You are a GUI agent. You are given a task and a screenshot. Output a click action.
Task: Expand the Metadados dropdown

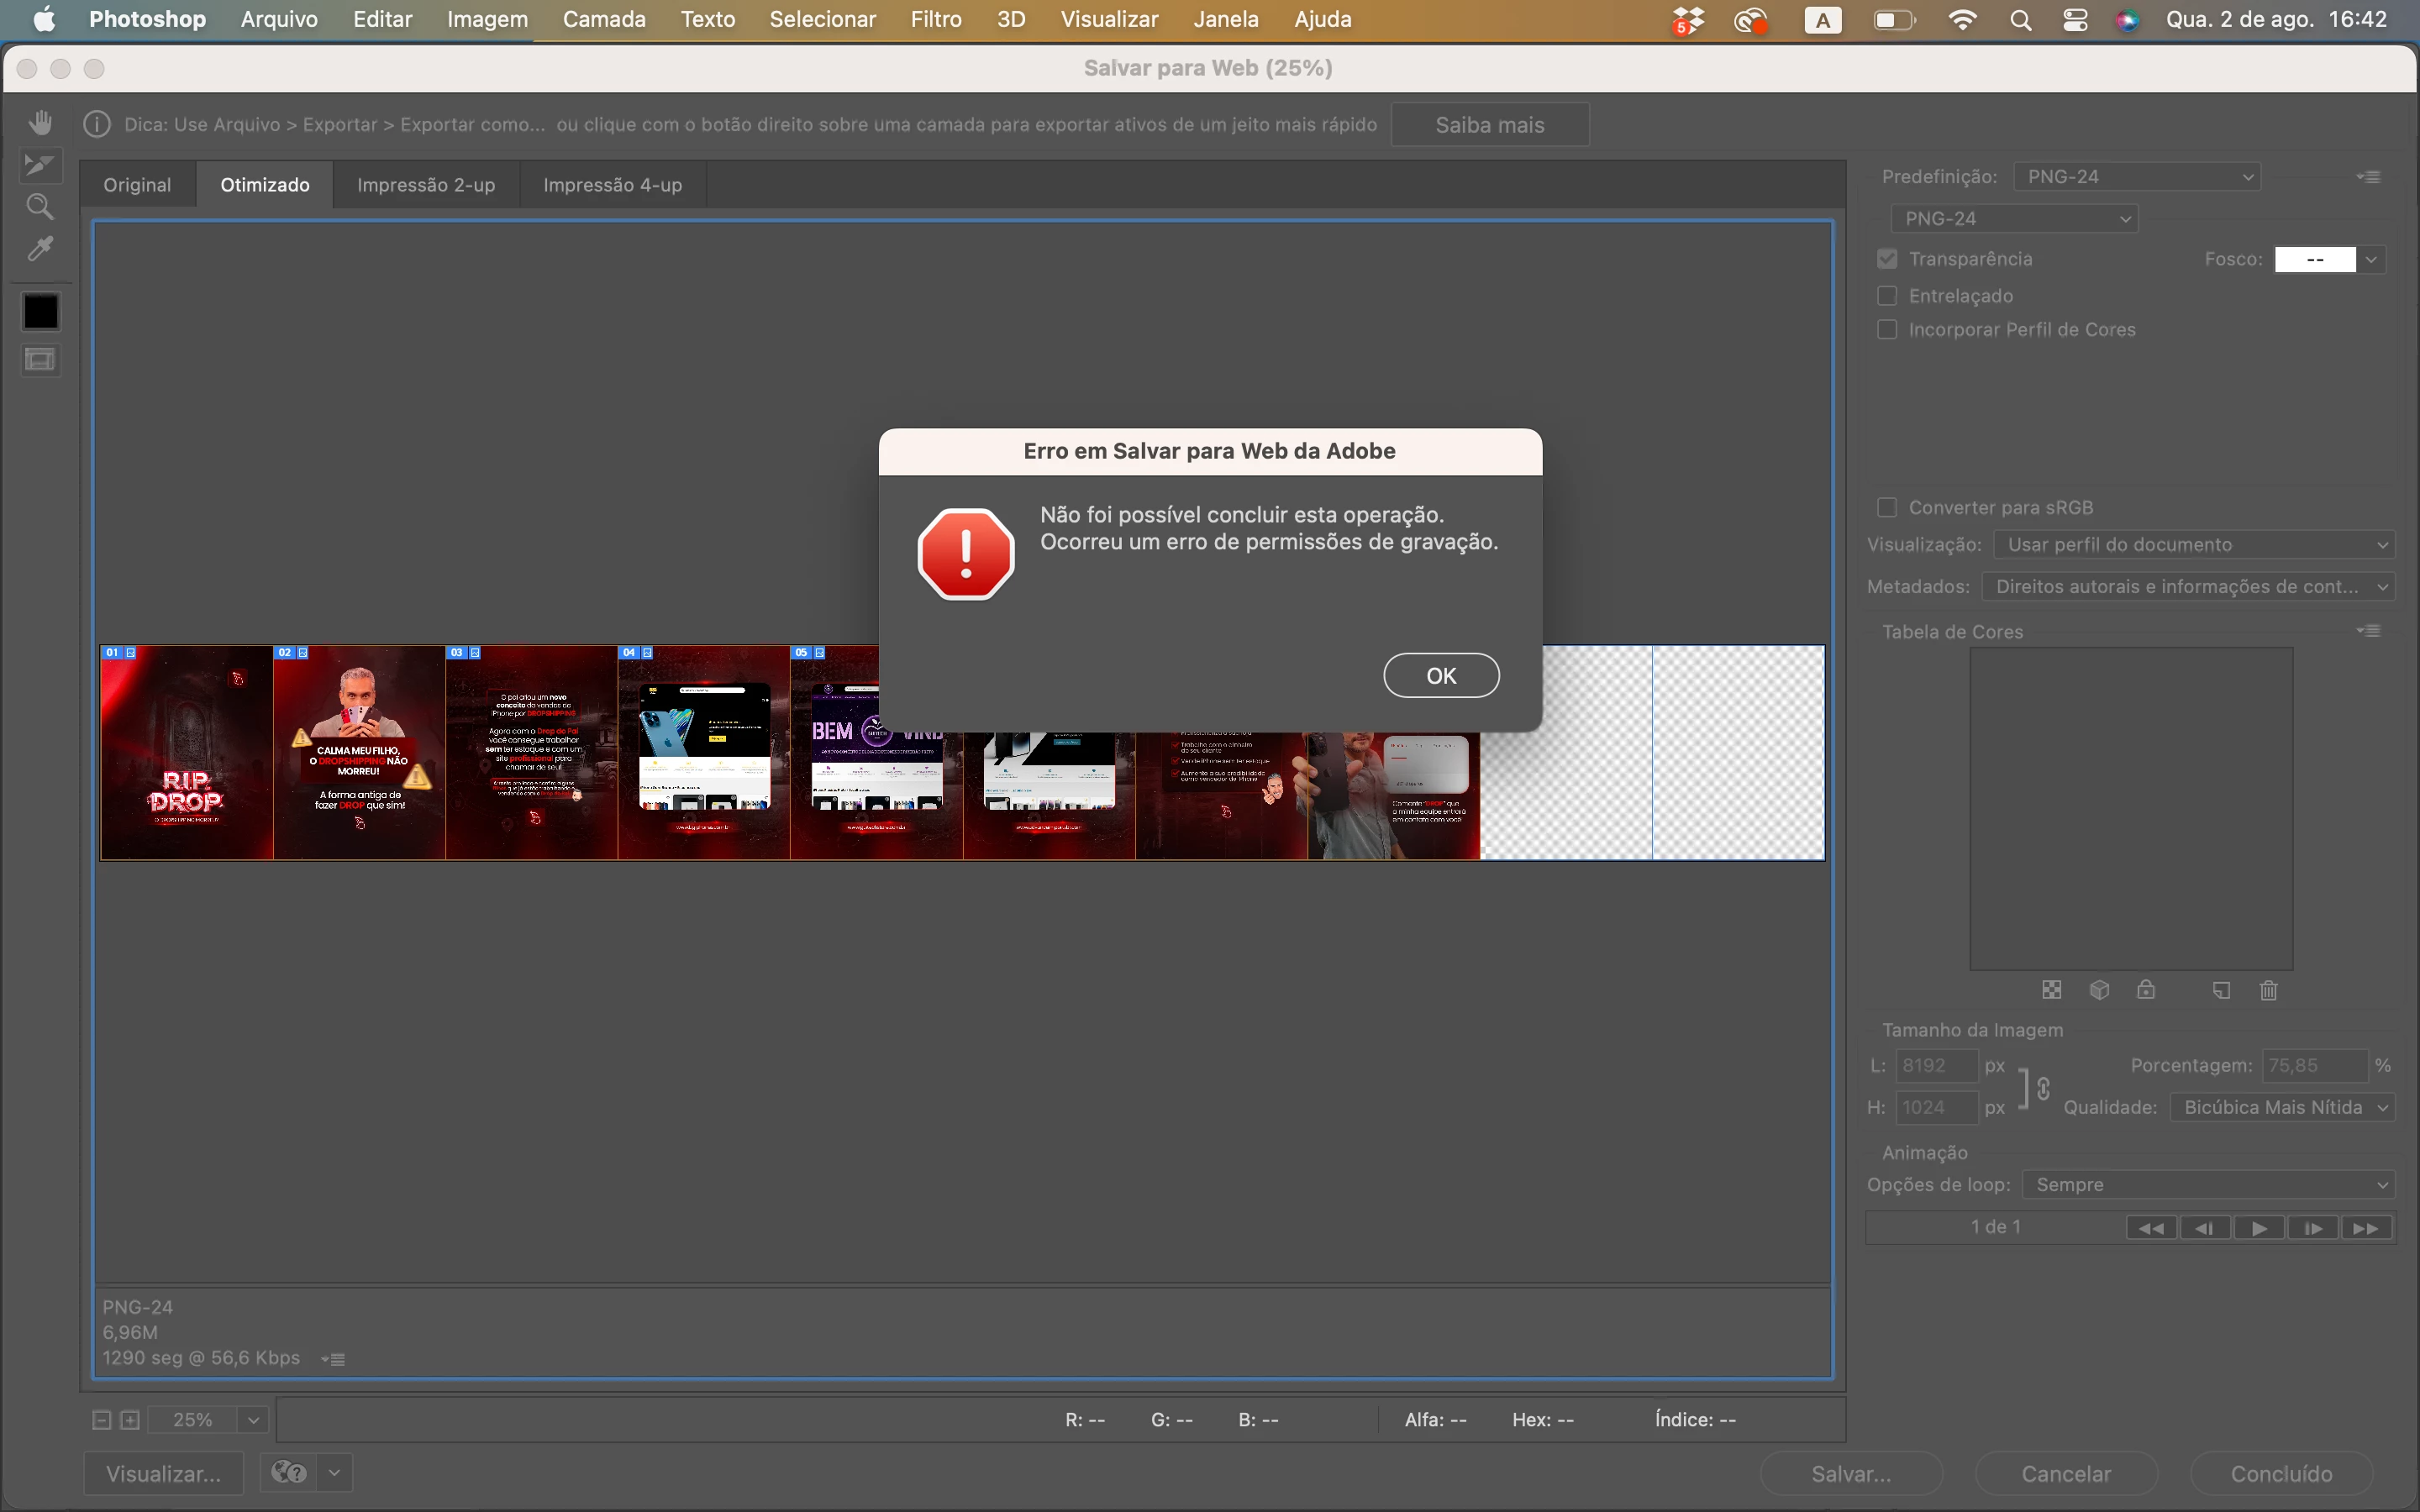tap(2187, 587)
